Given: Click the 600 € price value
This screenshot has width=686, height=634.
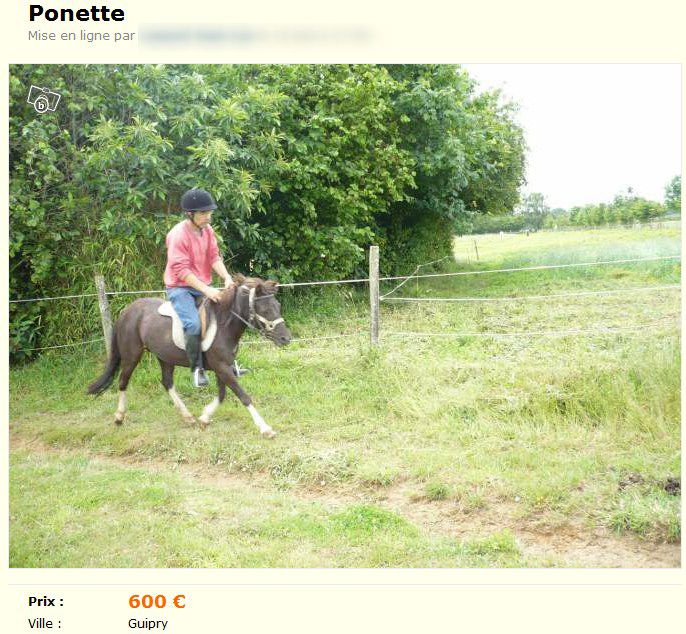Looking at the screenshot, I should 157,601.
